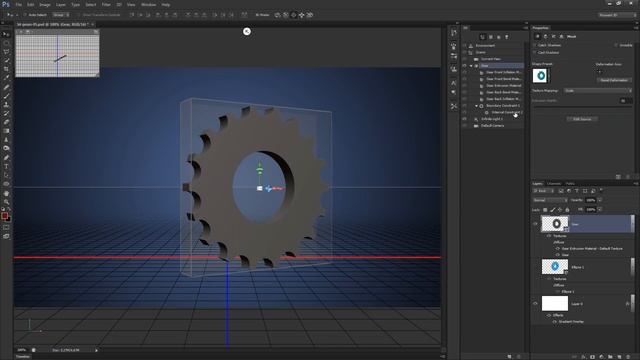
Task: Open the Texture Mapping dropdown
Action: coord(598,91)
